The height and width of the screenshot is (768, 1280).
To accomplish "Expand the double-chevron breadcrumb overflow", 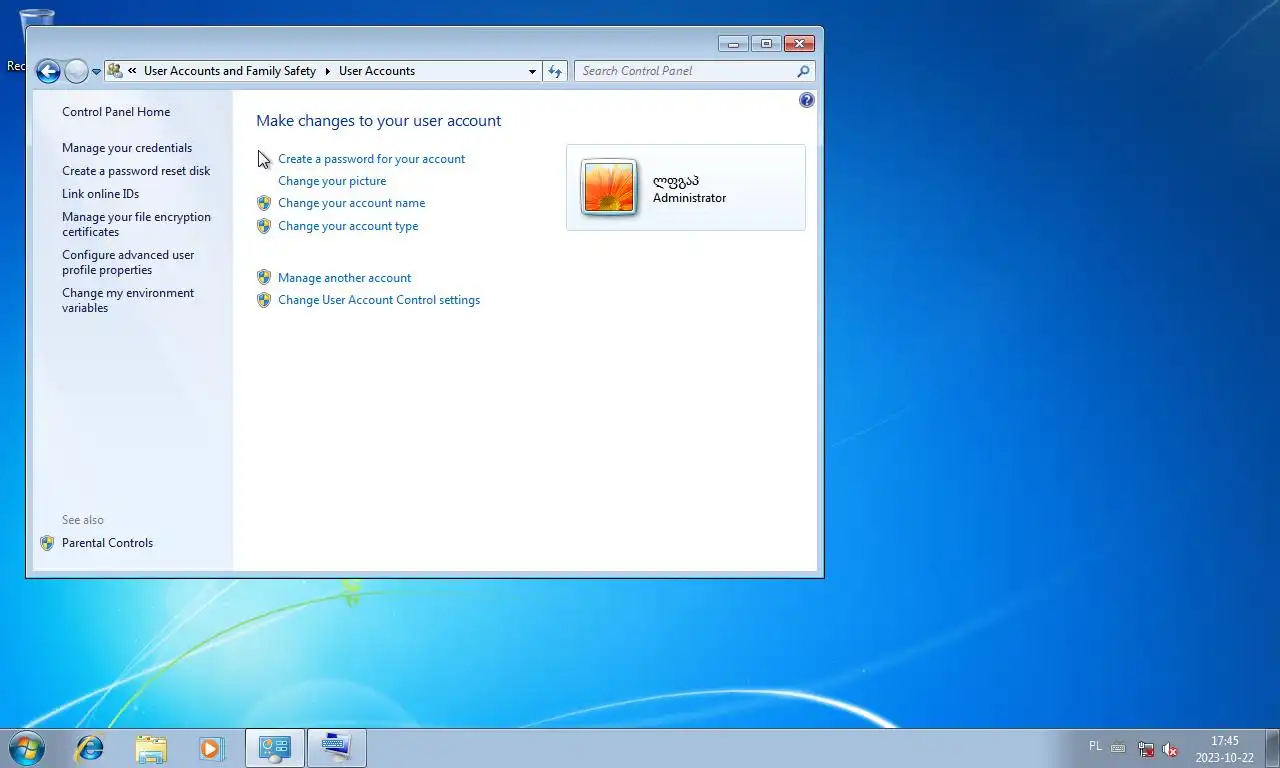I will (133, 71).
